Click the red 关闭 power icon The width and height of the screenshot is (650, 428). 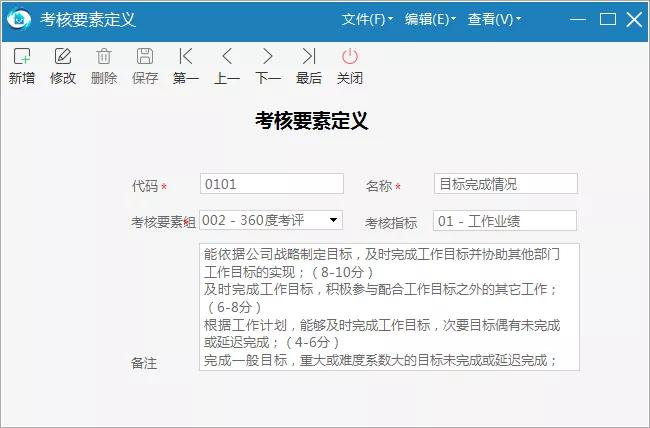click(350, 56)
